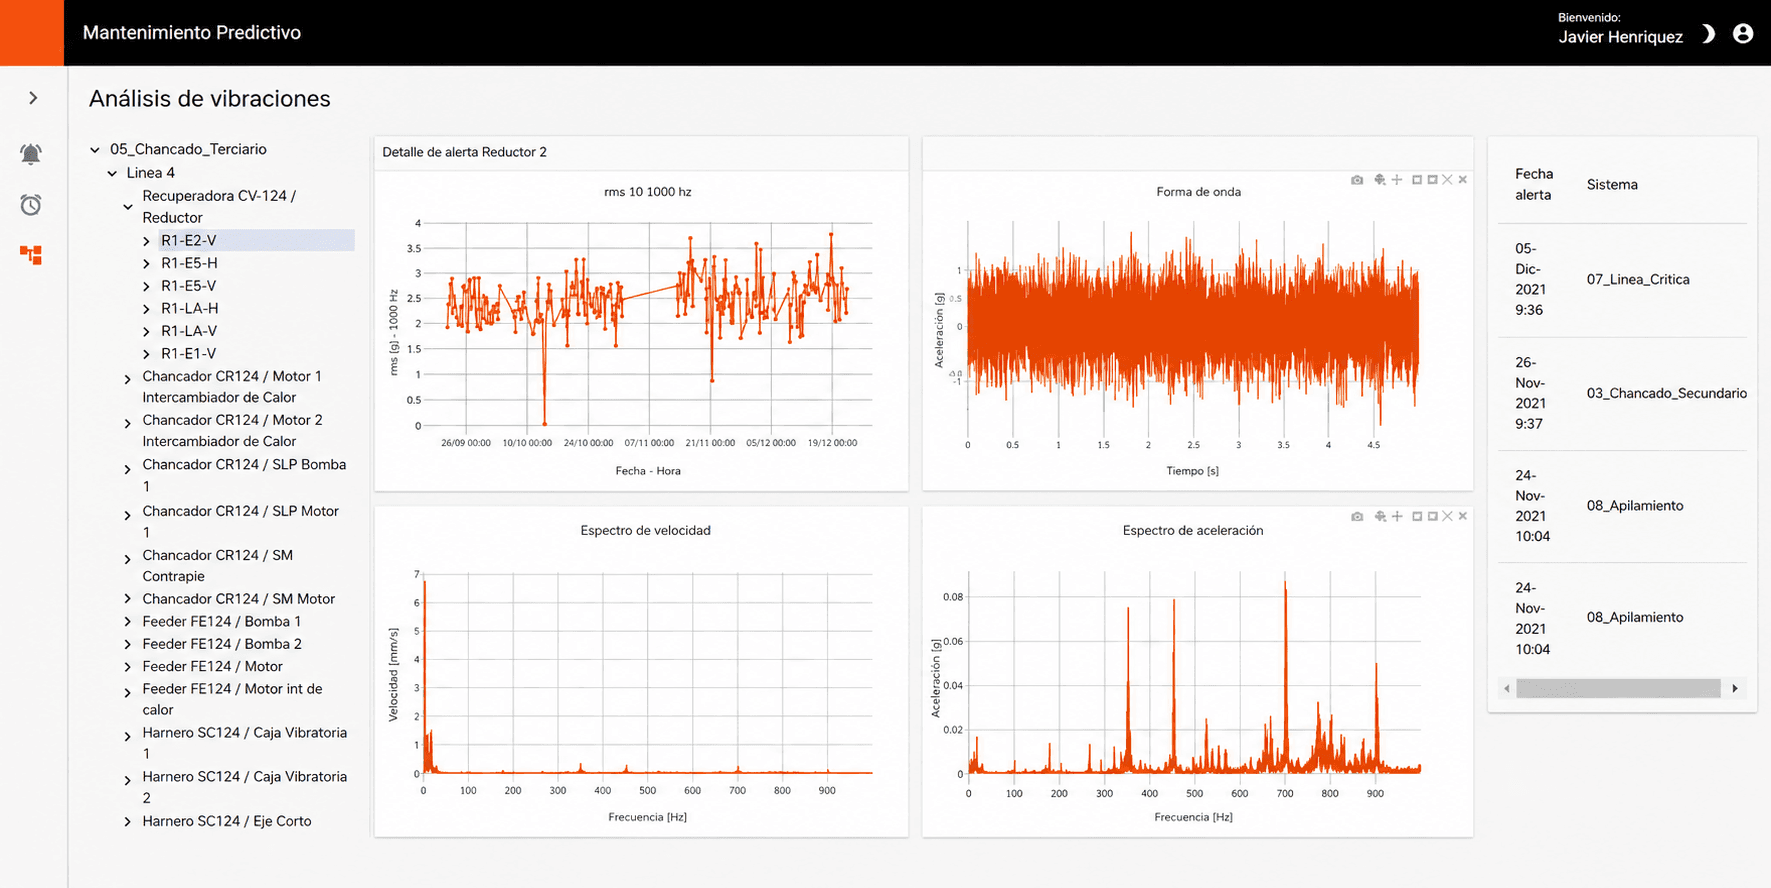Click the scrollbar right arrow in alerts table
1771x888 pixels.
pyautogui.click(x=1735, y=689)
